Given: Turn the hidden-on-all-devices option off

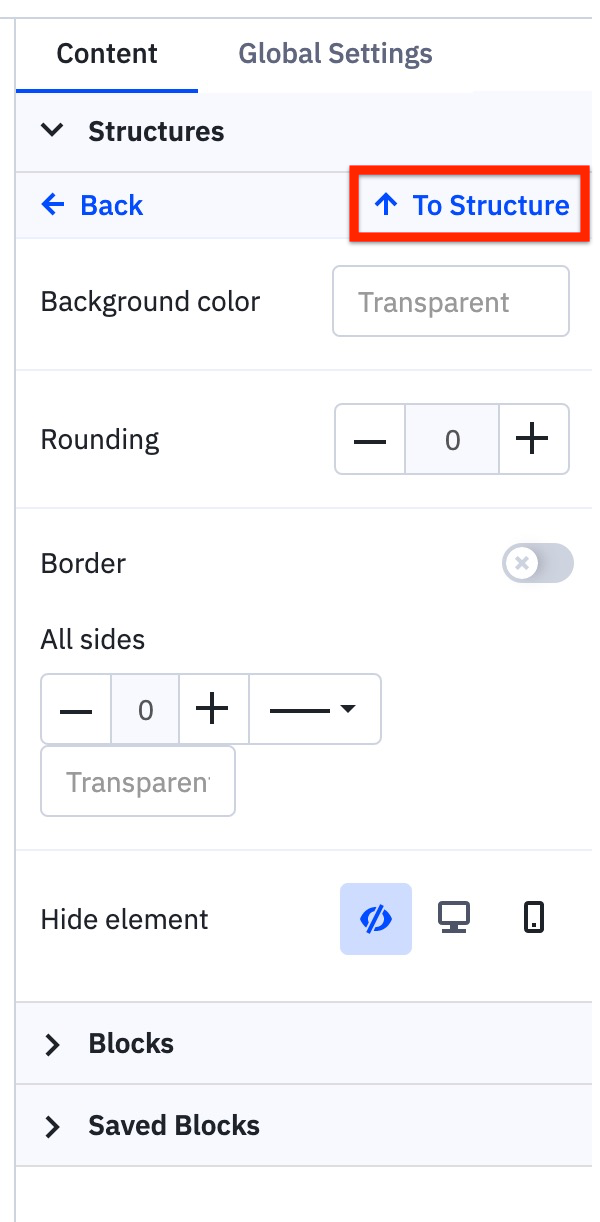Looking at the screenshot, I should tap(375, 918).
